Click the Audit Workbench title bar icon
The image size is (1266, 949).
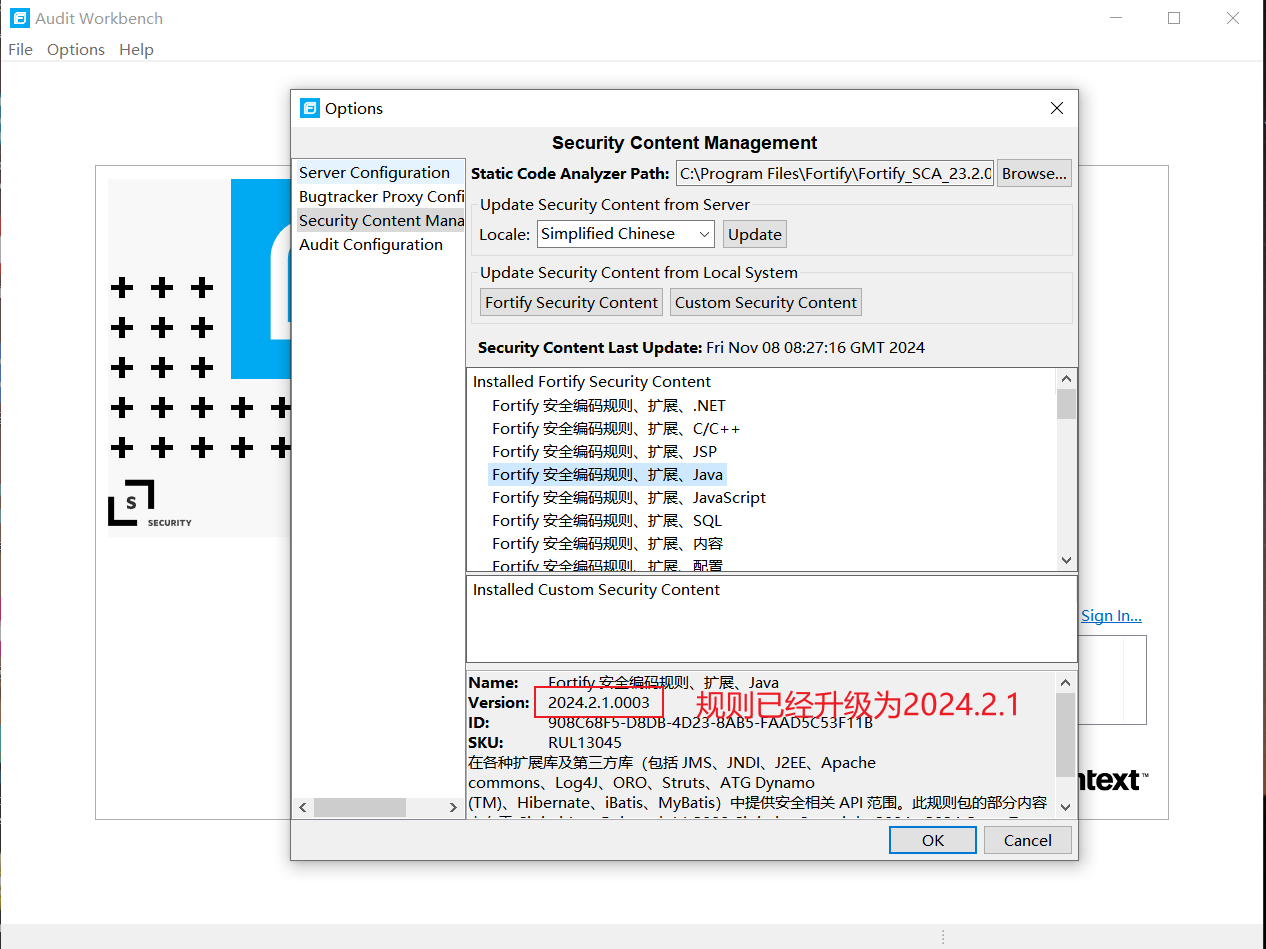click(18, 18)
